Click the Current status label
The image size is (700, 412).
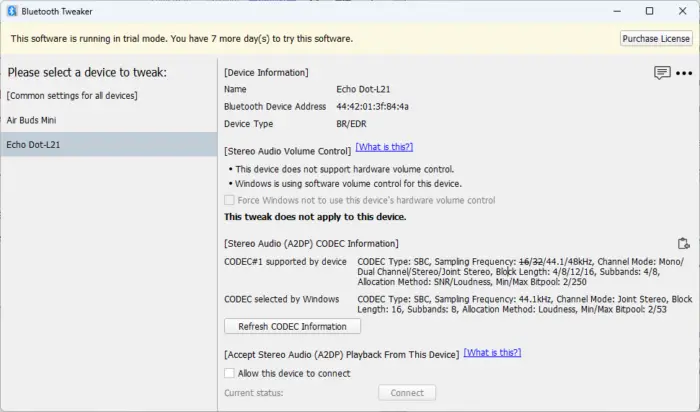point(254,393)
